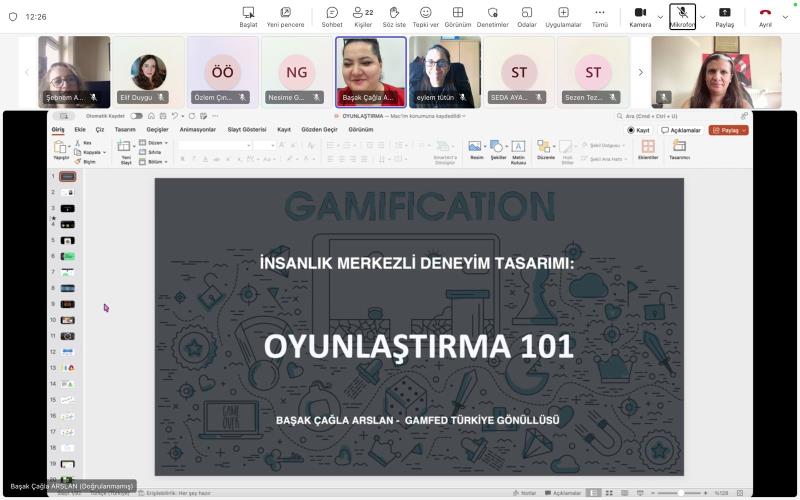Expand camera device options arrow
Screen dimensions: 800x500
click(660, 16)
